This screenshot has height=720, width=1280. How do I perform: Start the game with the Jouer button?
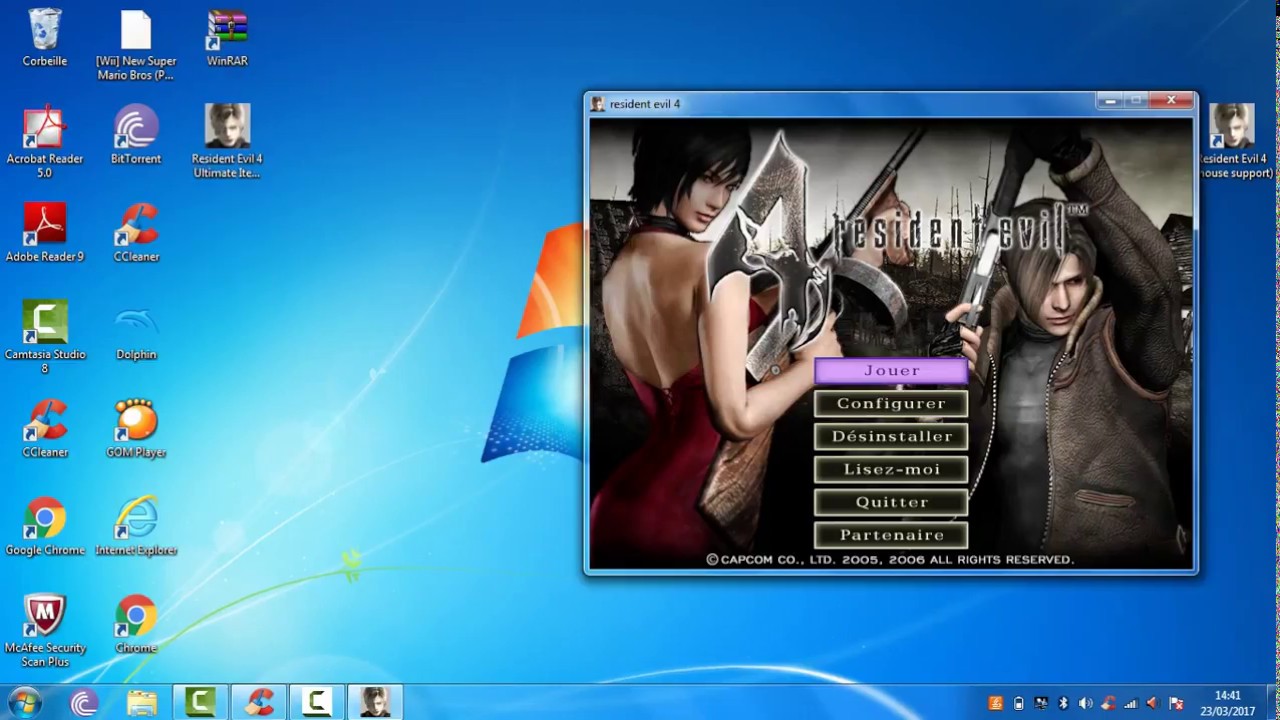891,371
